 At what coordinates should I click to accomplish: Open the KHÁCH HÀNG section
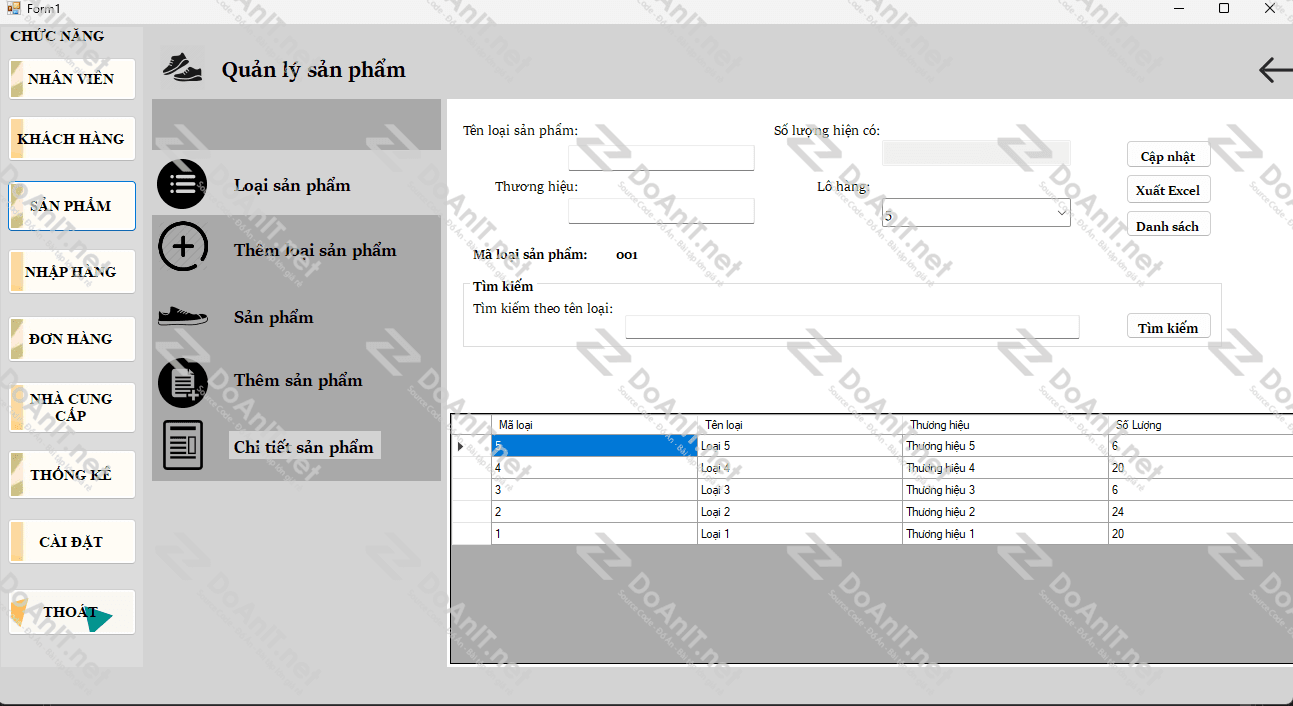point(72,139)
